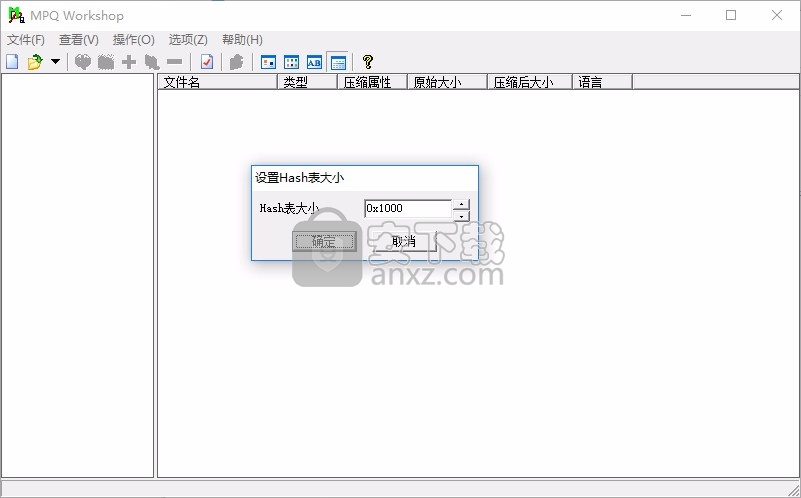The image size is (801, 498).
Task: Sort by 语言 column header
Action: click(602, 82)
